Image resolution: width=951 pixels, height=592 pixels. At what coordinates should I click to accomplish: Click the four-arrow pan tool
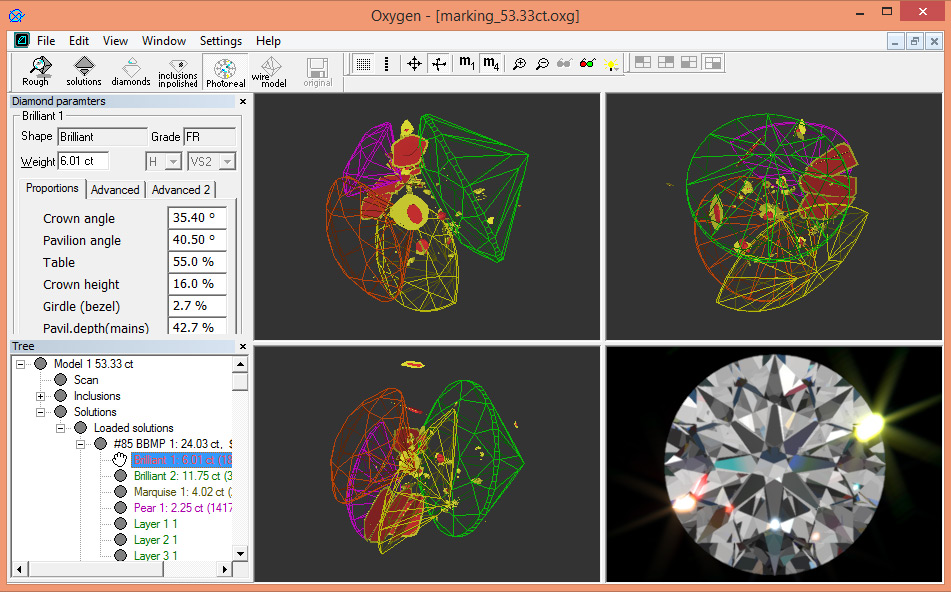pyautogui.click(x=414, y=63)
